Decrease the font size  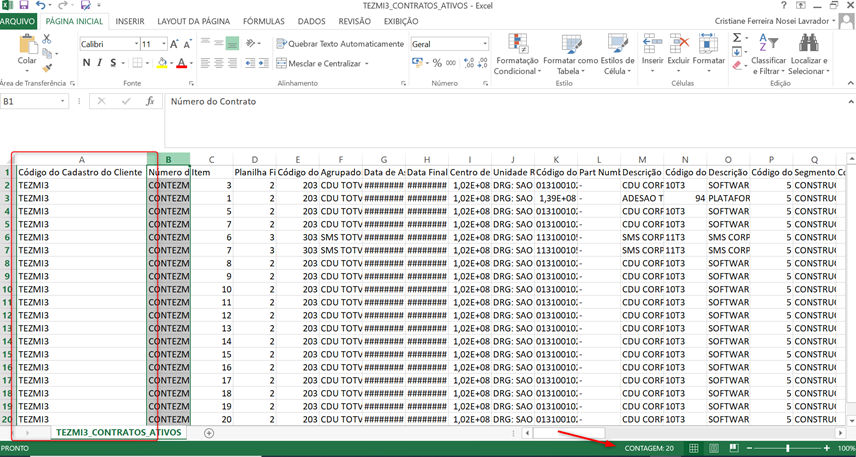pos(187,44)
